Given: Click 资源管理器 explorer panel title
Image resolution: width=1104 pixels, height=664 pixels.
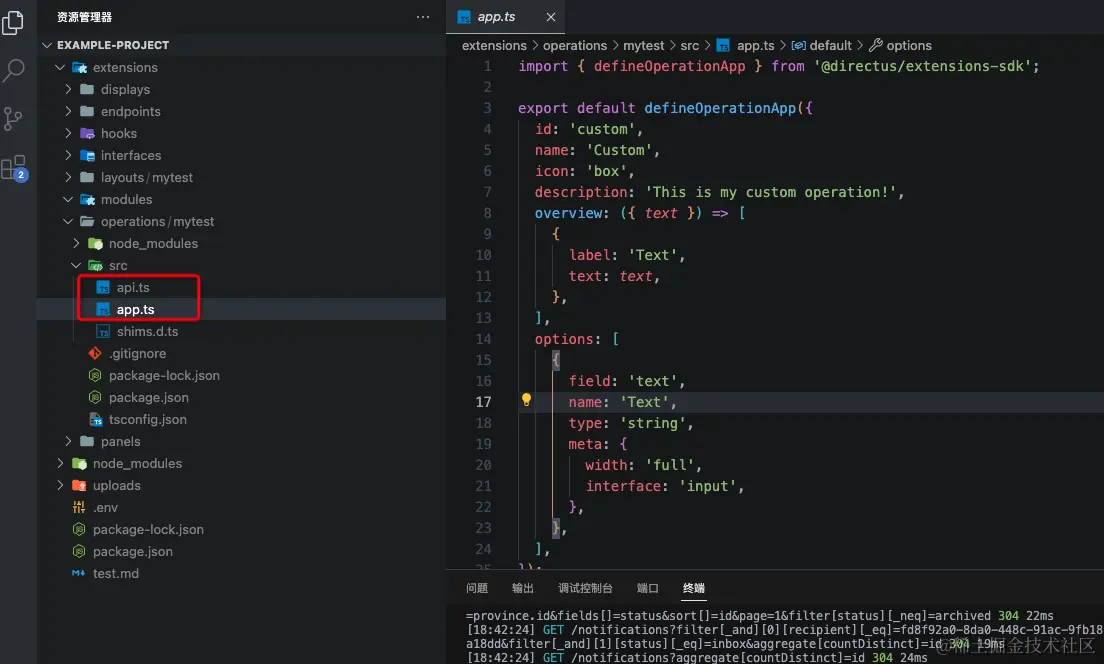Looking at the screenshot, I should [x=84, y=17].
